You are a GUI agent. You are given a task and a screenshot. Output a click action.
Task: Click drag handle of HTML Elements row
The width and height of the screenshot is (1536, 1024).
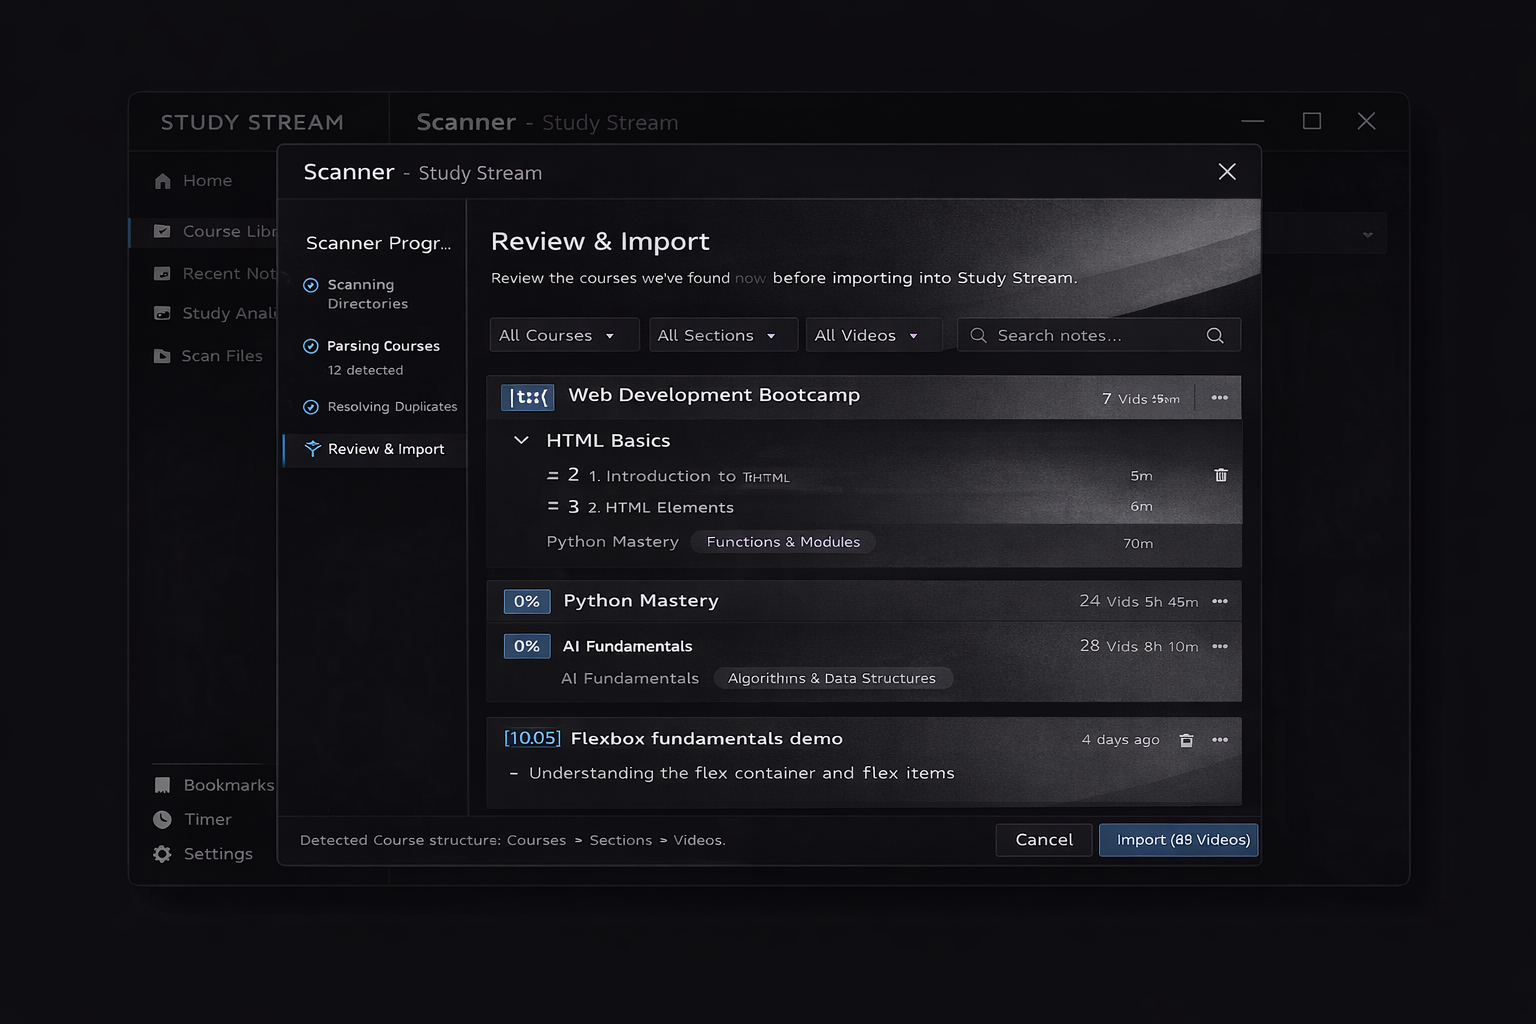click(553, 507)
